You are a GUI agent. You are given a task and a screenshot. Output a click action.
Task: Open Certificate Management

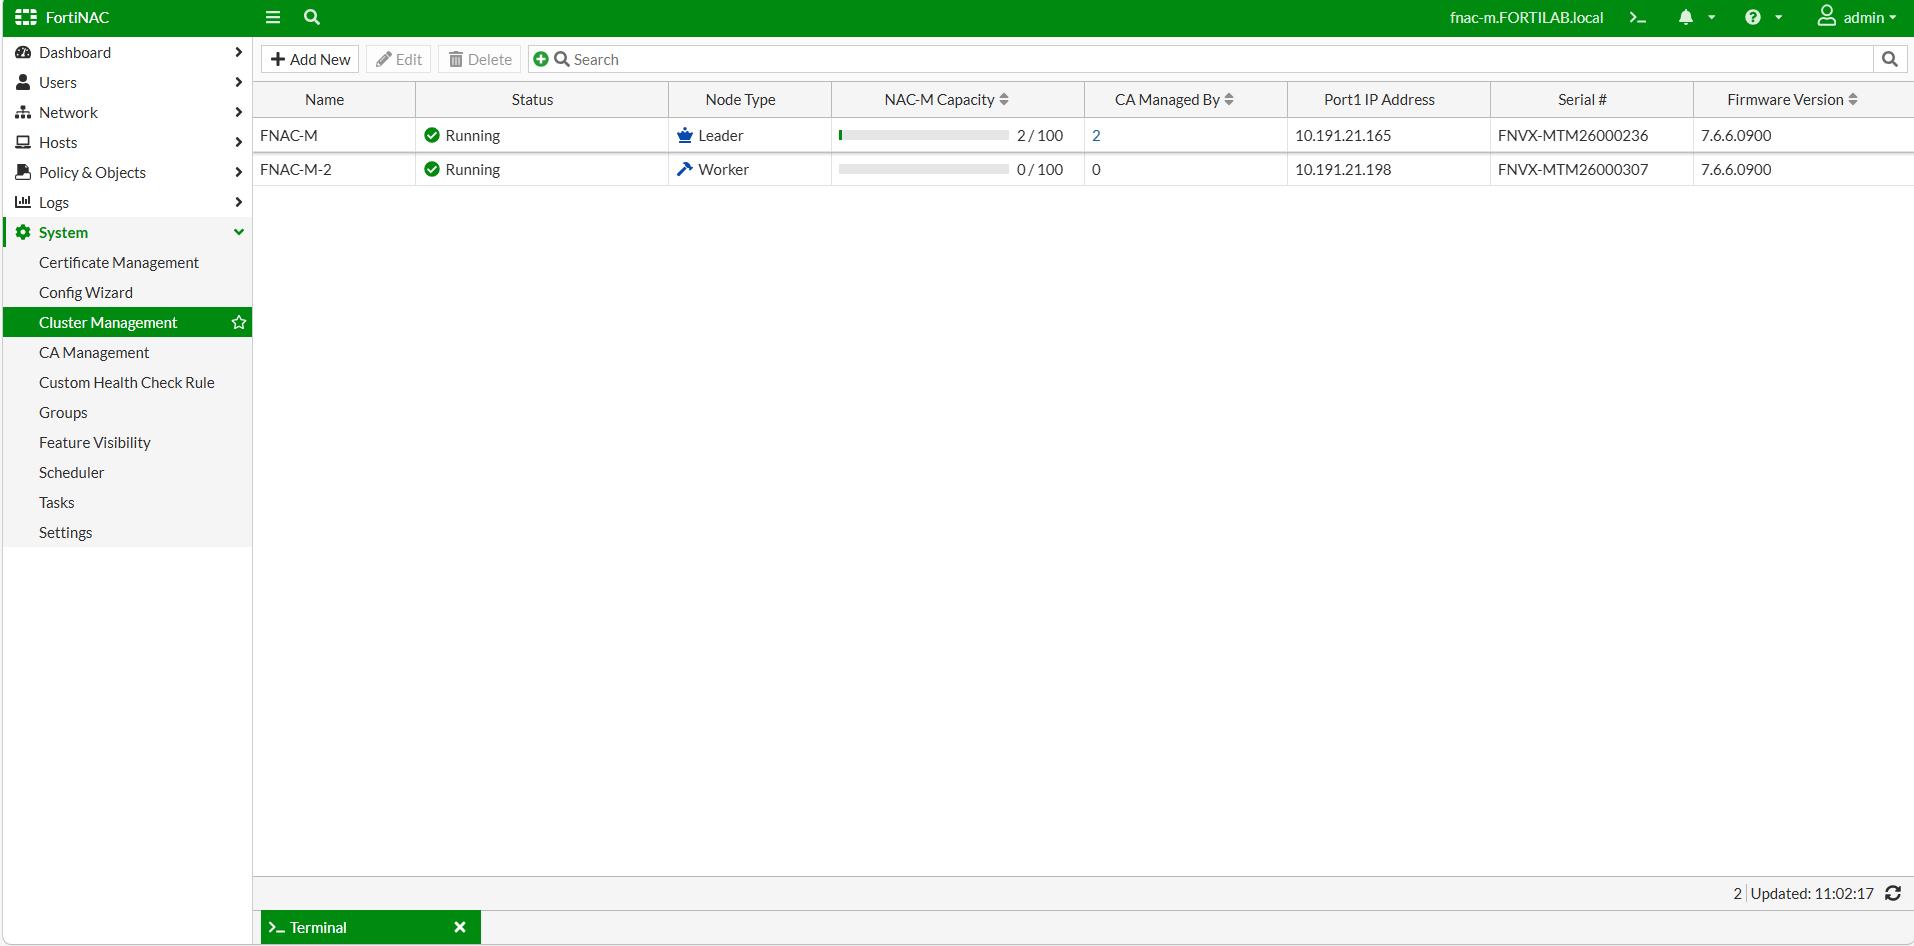(119, 262)
